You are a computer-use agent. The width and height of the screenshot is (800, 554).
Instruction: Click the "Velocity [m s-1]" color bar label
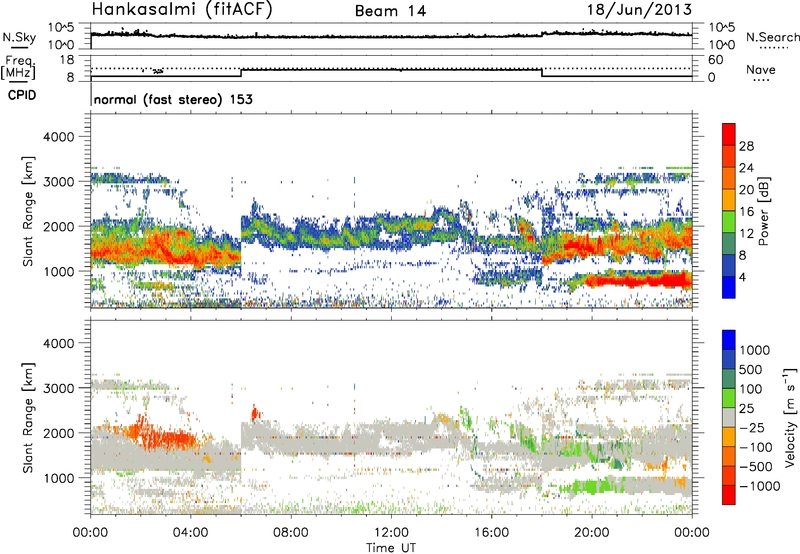coord(790,417)
